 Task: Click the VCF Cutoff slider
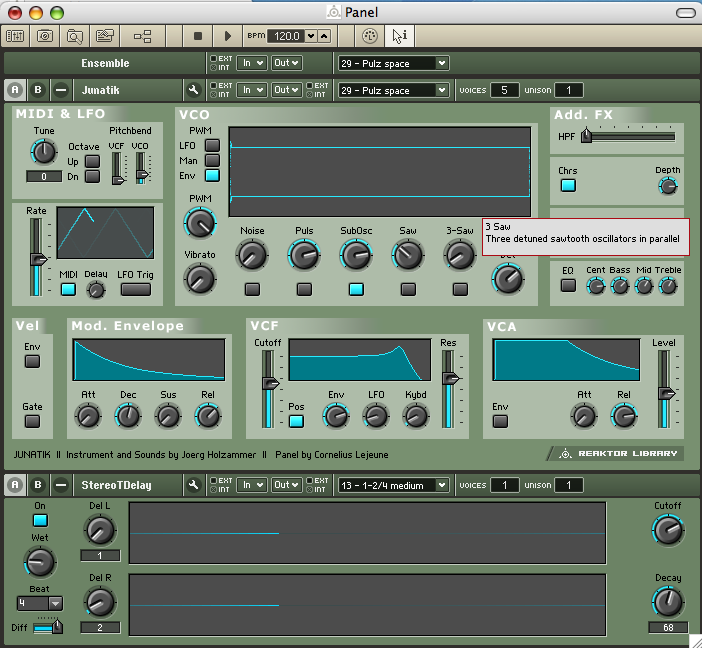(269, 389)
